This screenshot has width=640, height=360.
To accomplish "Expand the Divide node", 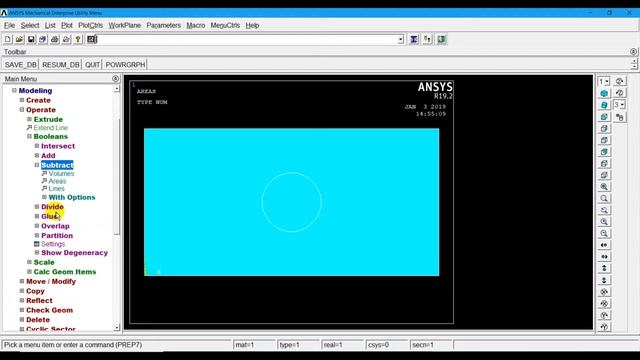I will 37,207.
